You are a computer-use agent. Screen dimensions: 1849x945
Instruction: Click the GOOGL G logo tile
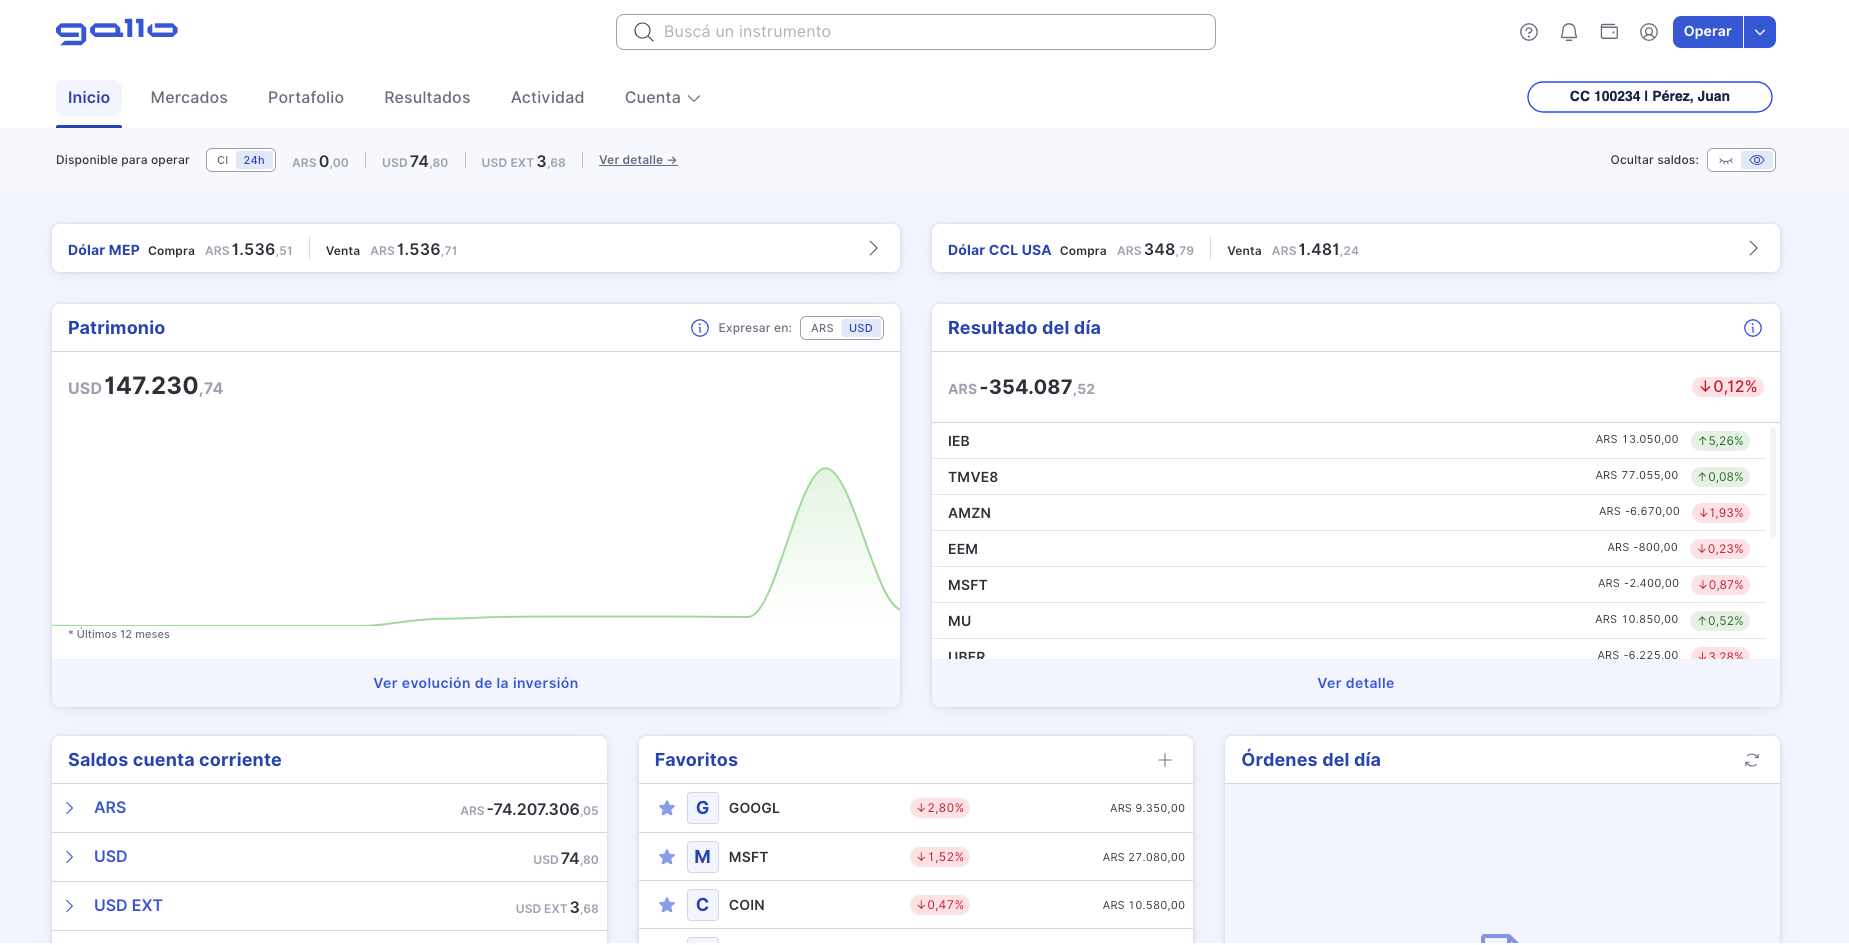click(x=703, y=808)
